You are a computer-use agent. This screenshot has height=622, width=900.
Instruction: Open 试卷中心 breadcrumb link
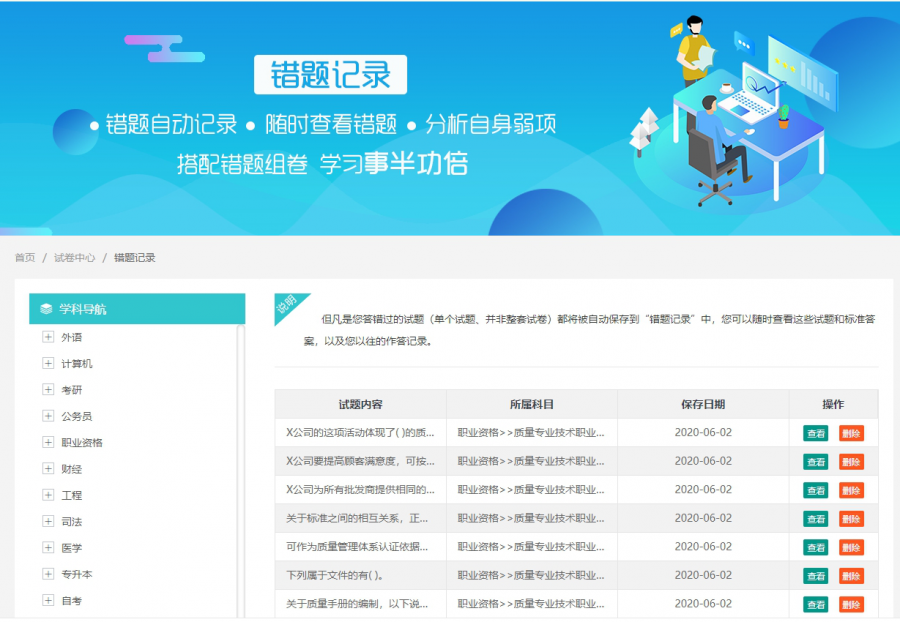point(74,257)
